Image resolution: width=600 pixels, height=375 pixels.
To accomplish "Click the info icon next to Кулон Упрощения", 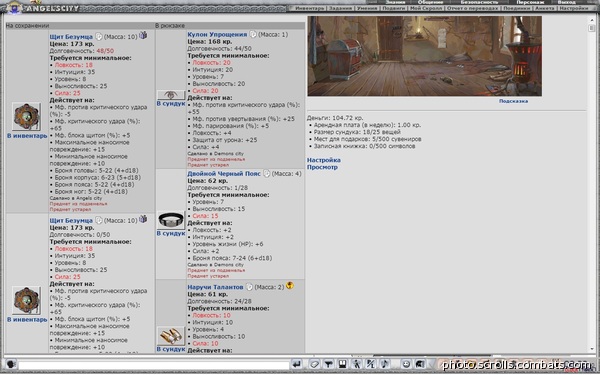I will (x=253, y=34).
